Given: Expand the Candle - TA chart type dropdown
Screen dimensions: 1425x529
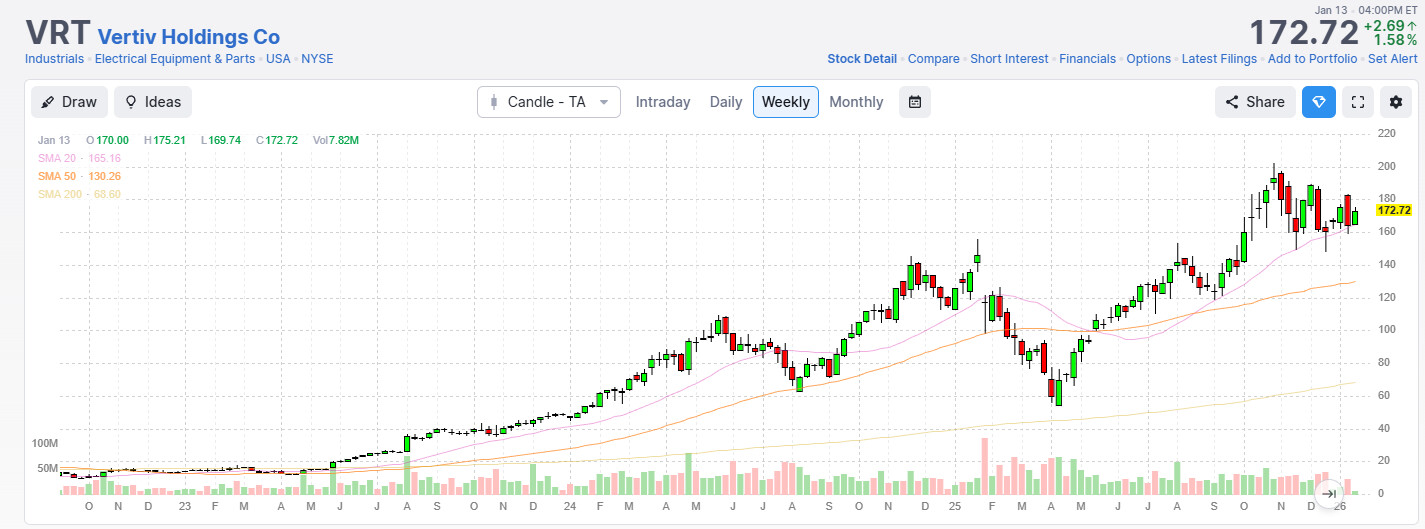Looking at the screenshot, I should point(549,102).
